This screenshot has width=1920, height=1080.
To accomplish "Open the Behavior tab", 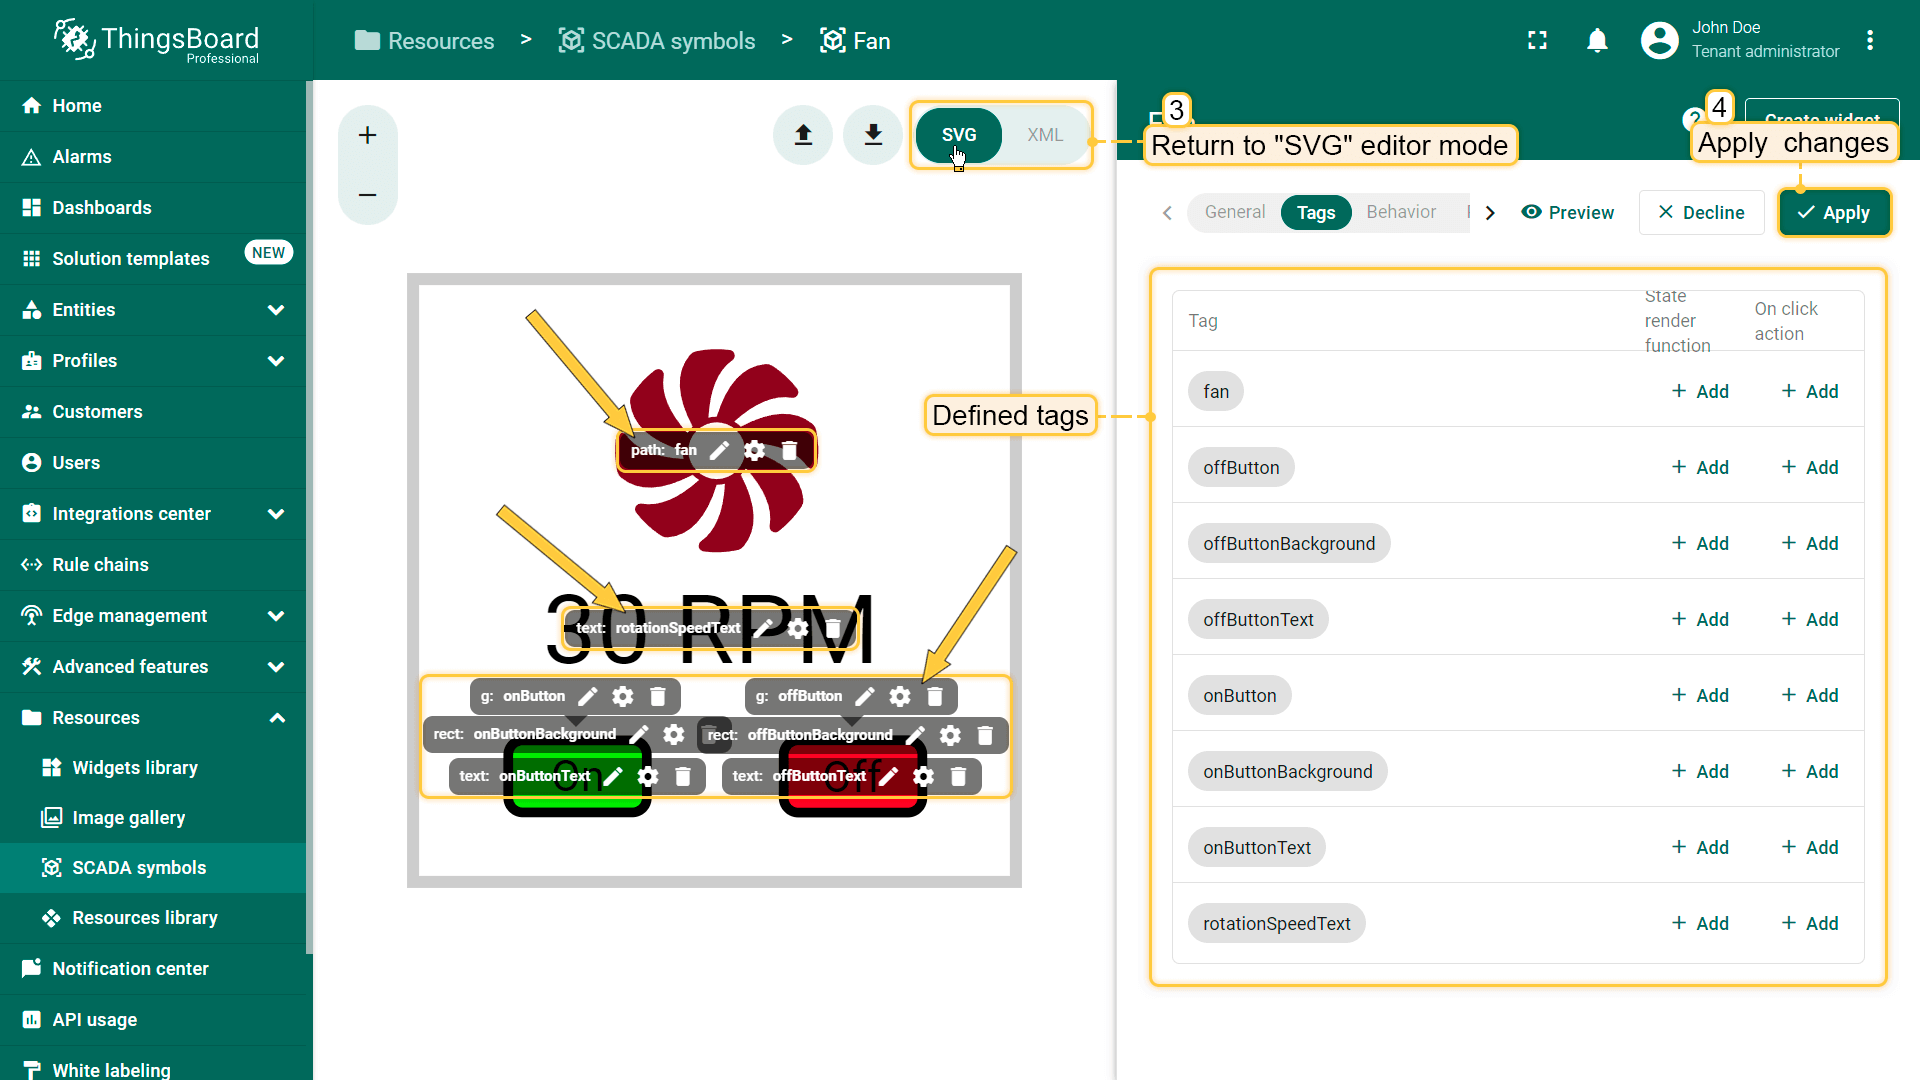I will click(1400, 212).
